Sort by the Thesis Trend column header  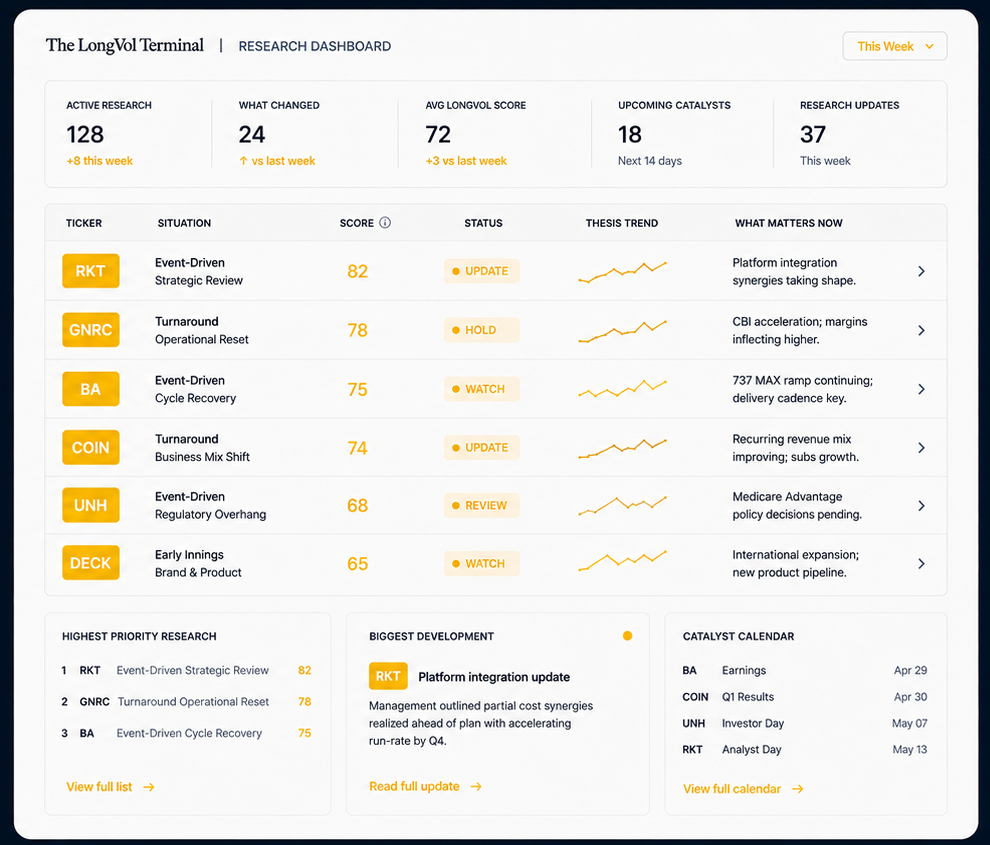pyautogui.click(x=622, y=223)
